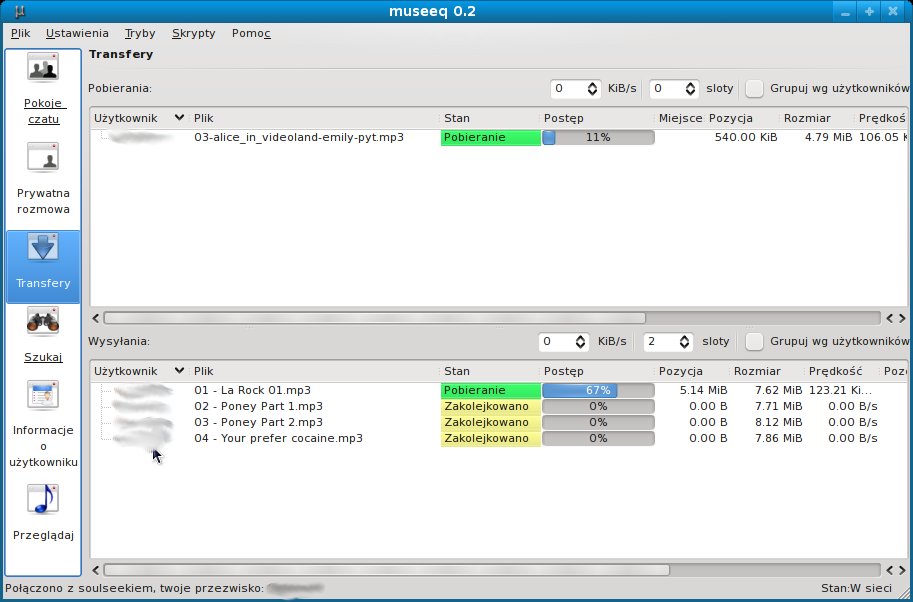This screenshot has height=602, width=913.
Task: Click Zakolejkowano status for Poney Part 1
Action: tap(490, 406)
